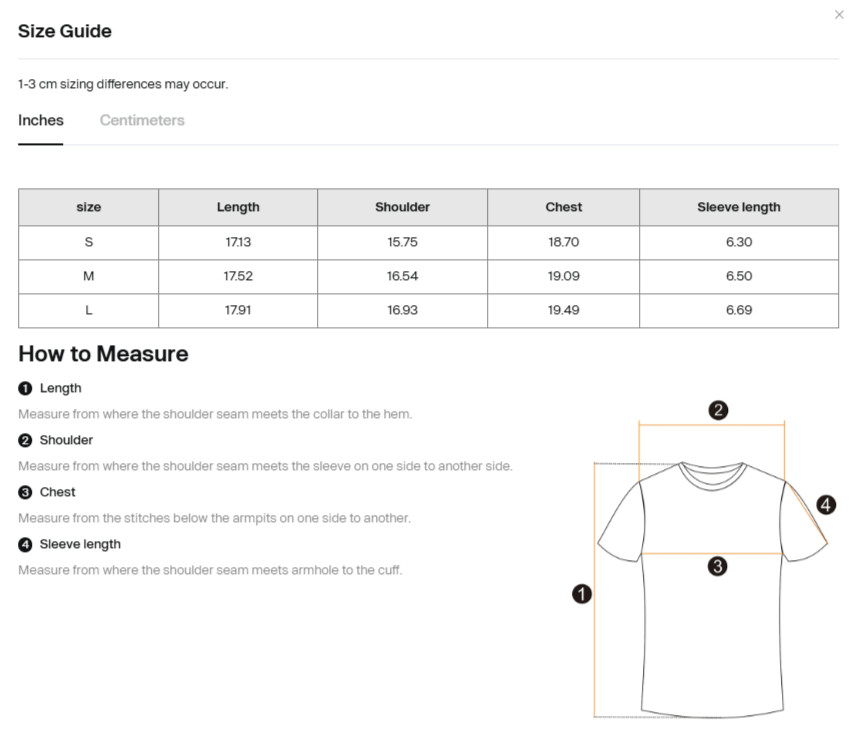Click the Sleeve length marker icon

coord(24,544)
